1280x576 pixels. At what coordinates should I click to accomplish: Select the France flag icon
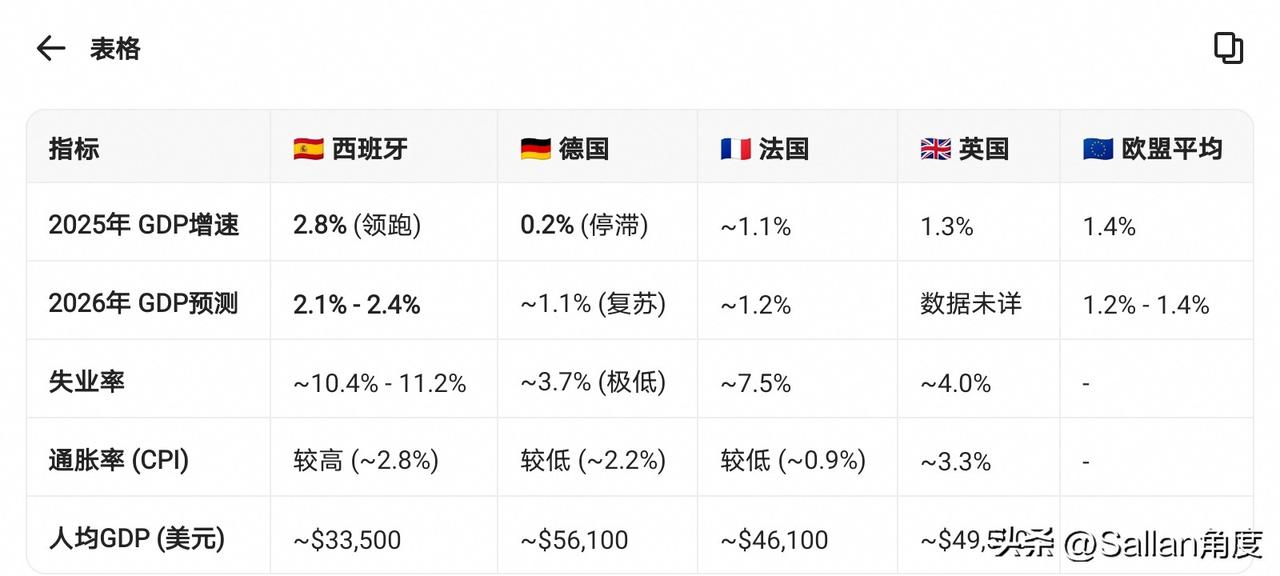click(x=736, y=148)
